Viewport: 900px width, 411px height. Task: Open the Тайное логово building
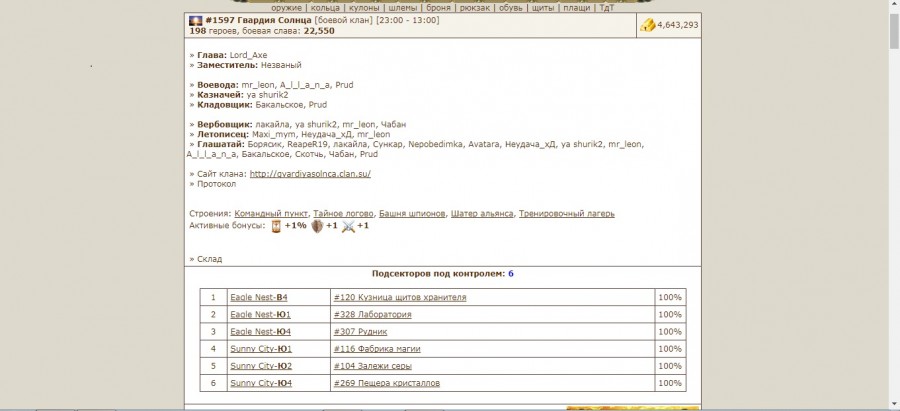point(343,214)
